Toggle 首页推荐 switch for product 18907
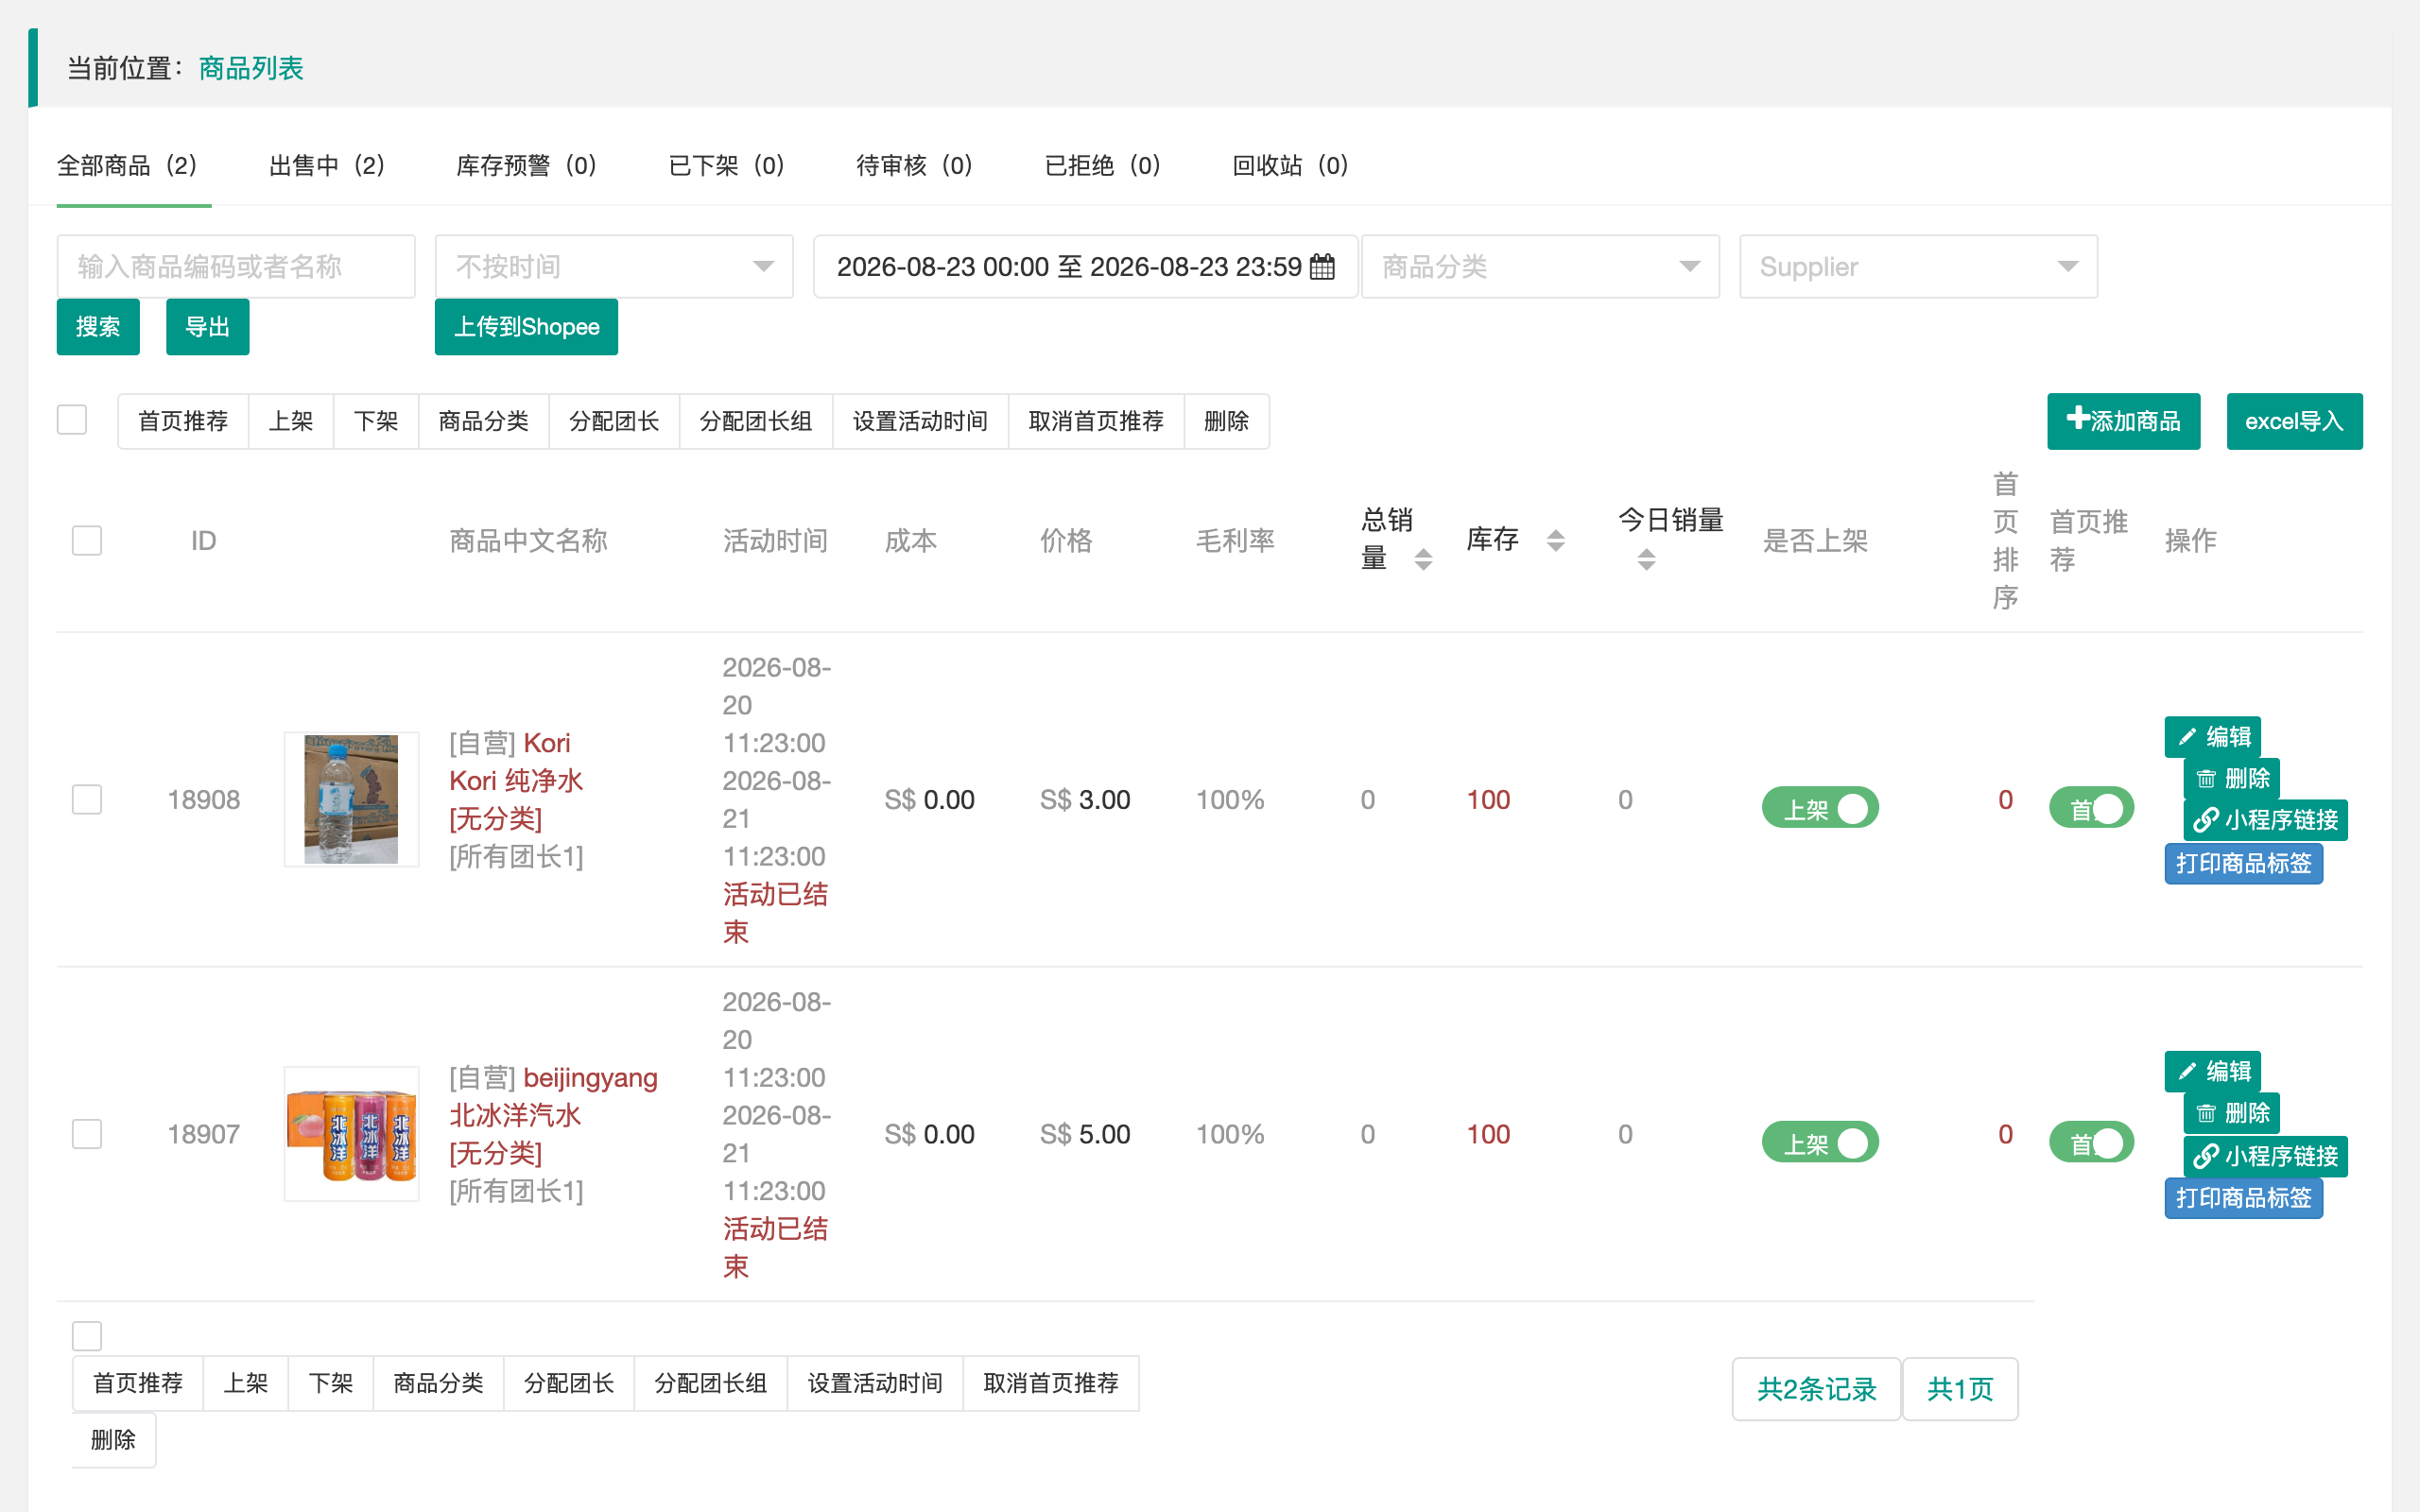The image size is (2420, 1512). click(x=2091, y=1142)
